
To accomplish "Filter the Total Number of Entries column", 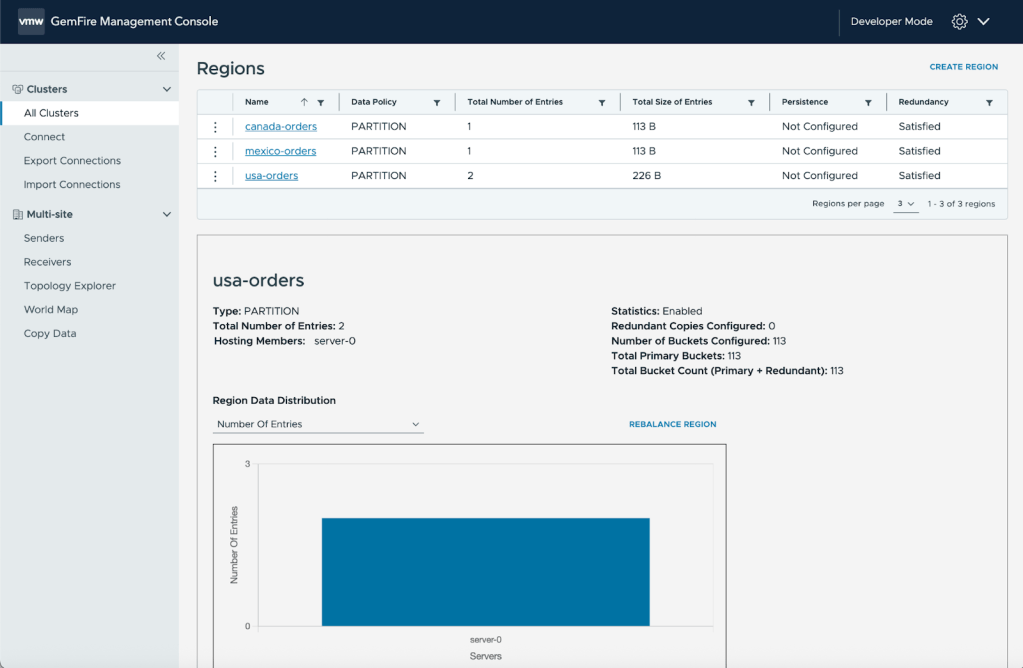I will click(602, 103).
